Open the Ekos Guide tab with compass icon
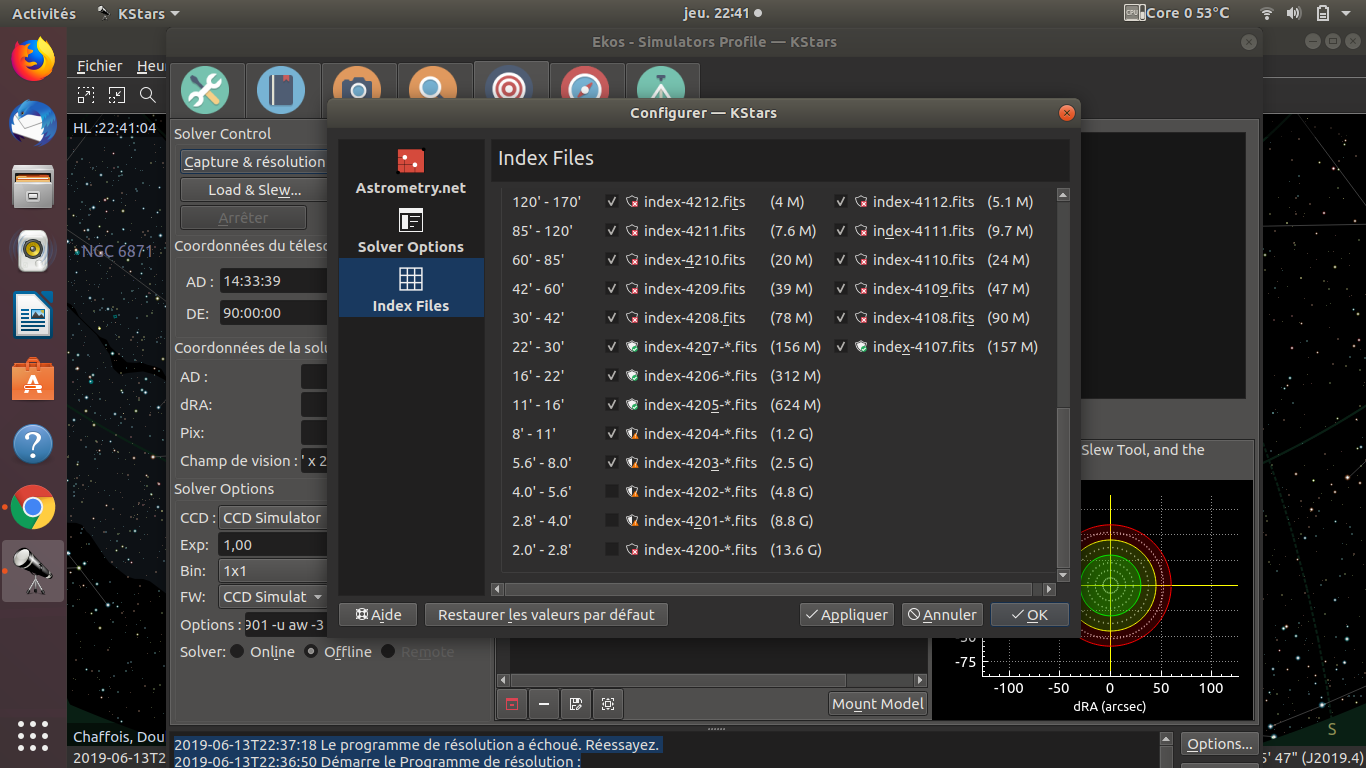 pos(585,90)
